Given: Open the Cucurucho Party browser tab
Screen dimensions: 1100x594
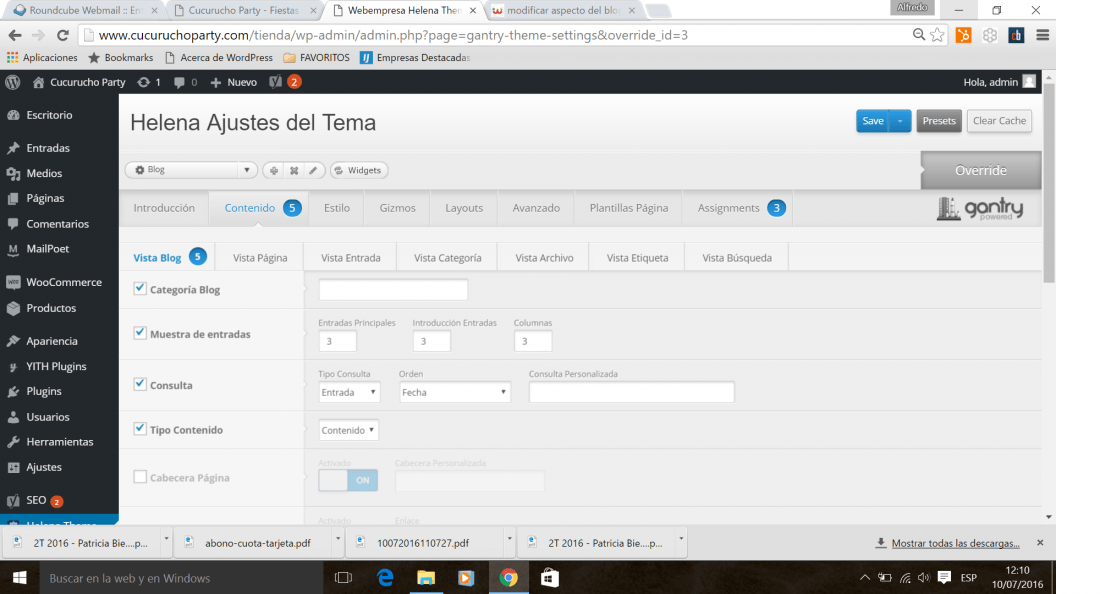Looking at the screenshot, I should coord(244,11).
